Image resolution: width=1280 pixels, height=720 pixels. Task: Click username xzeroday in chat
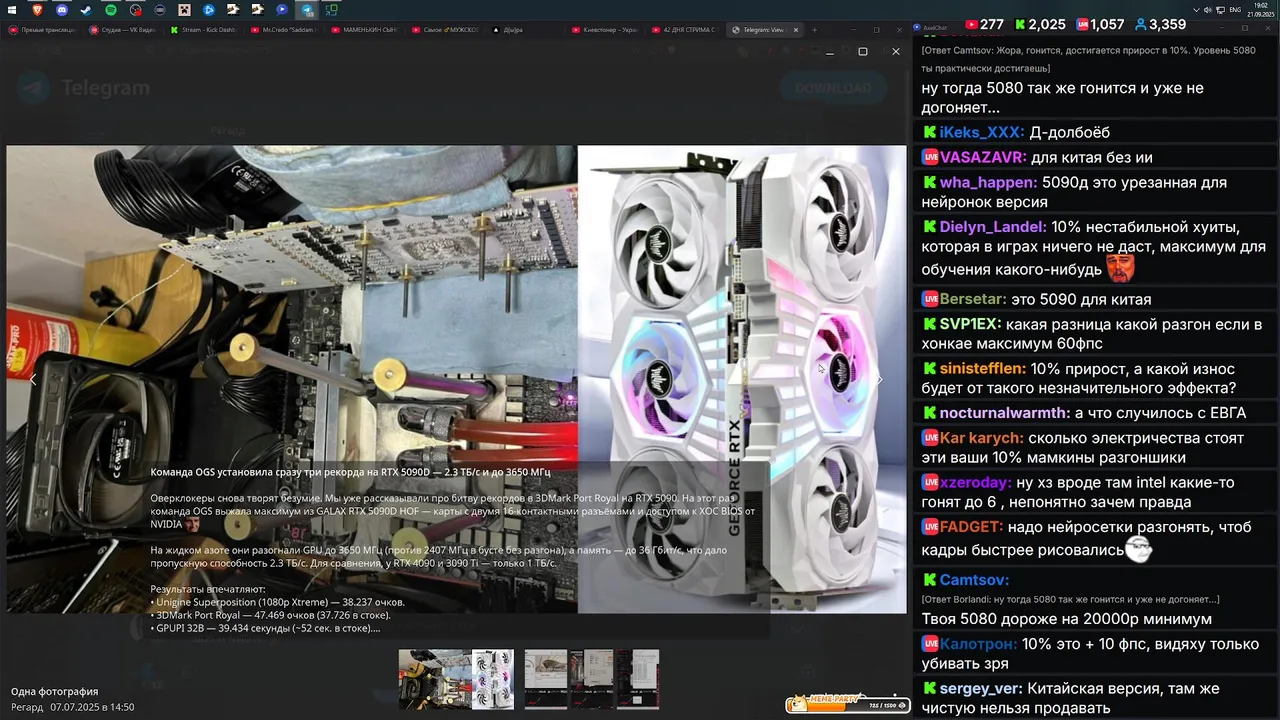[976, 482]
